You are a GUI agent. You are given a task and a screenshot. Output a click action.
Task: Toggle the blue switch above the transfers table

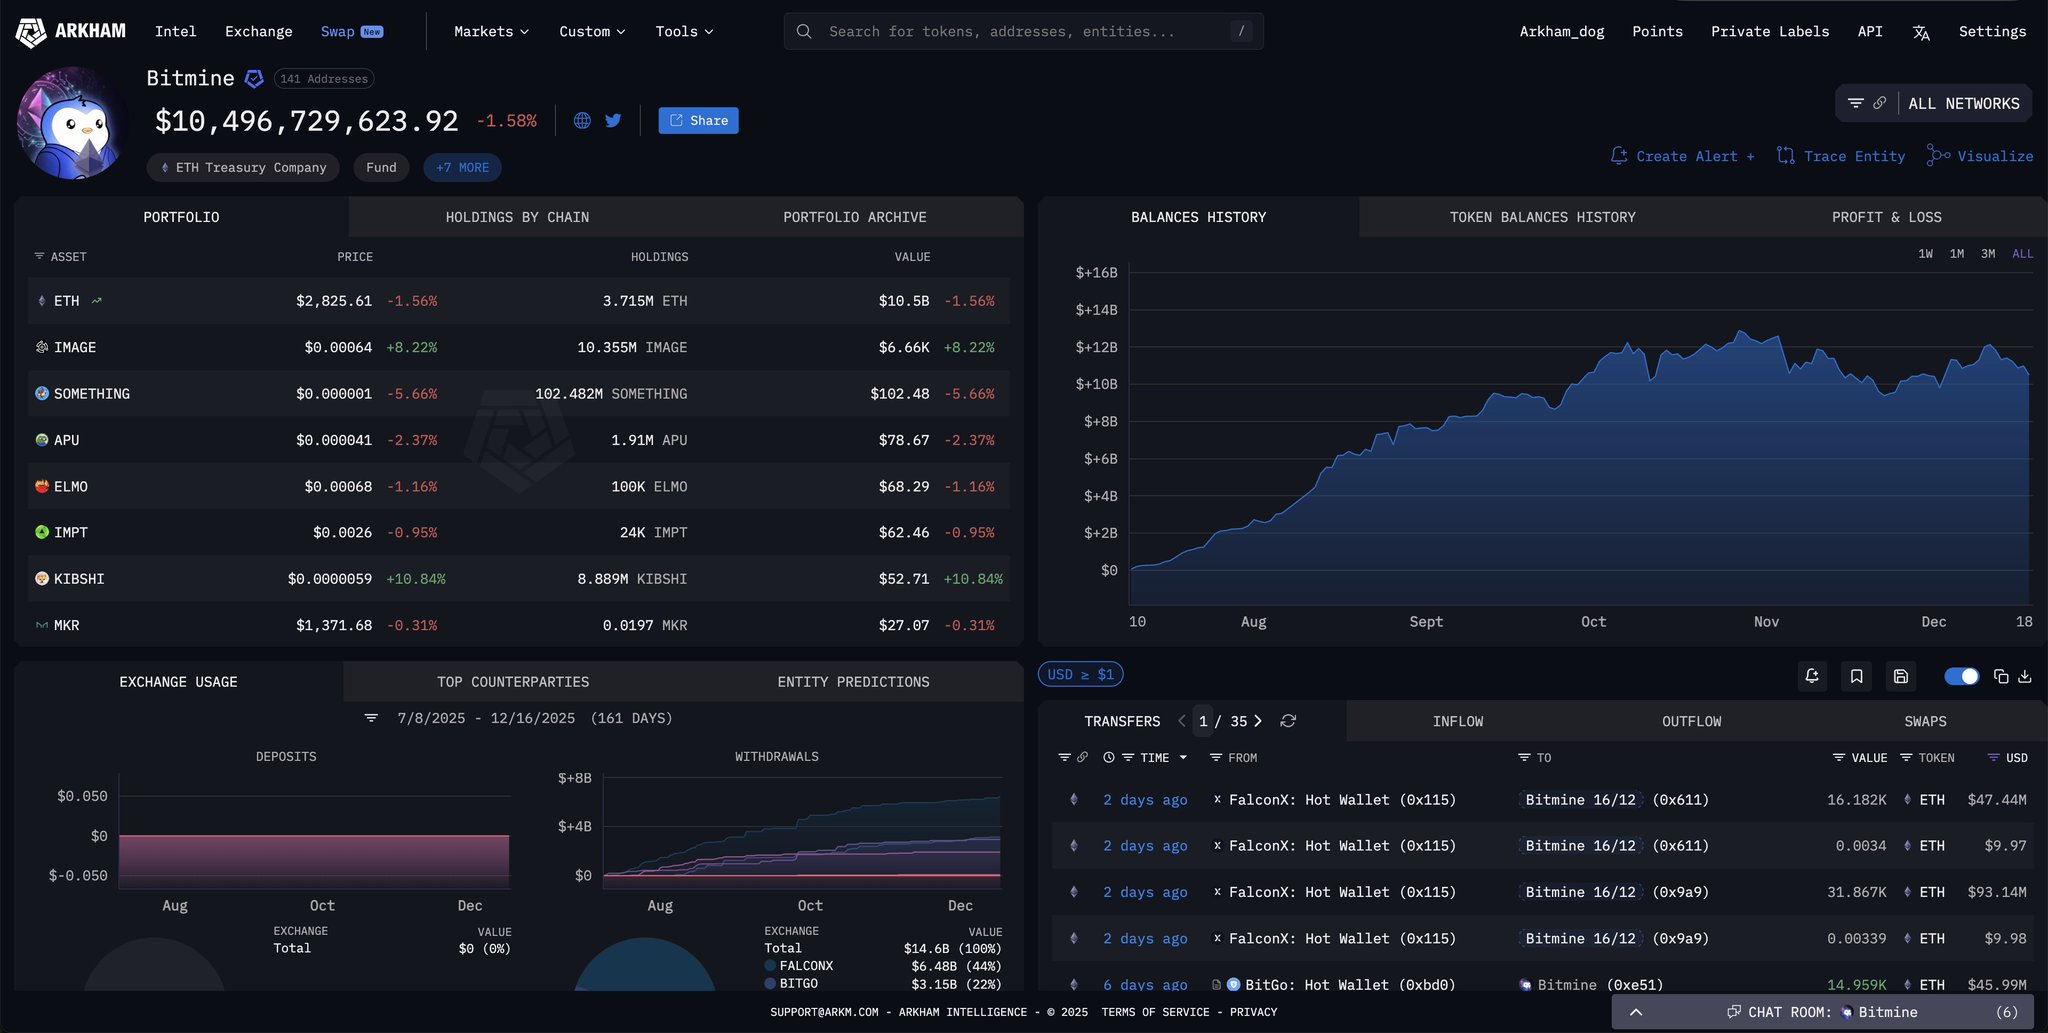coord(1961,677)
